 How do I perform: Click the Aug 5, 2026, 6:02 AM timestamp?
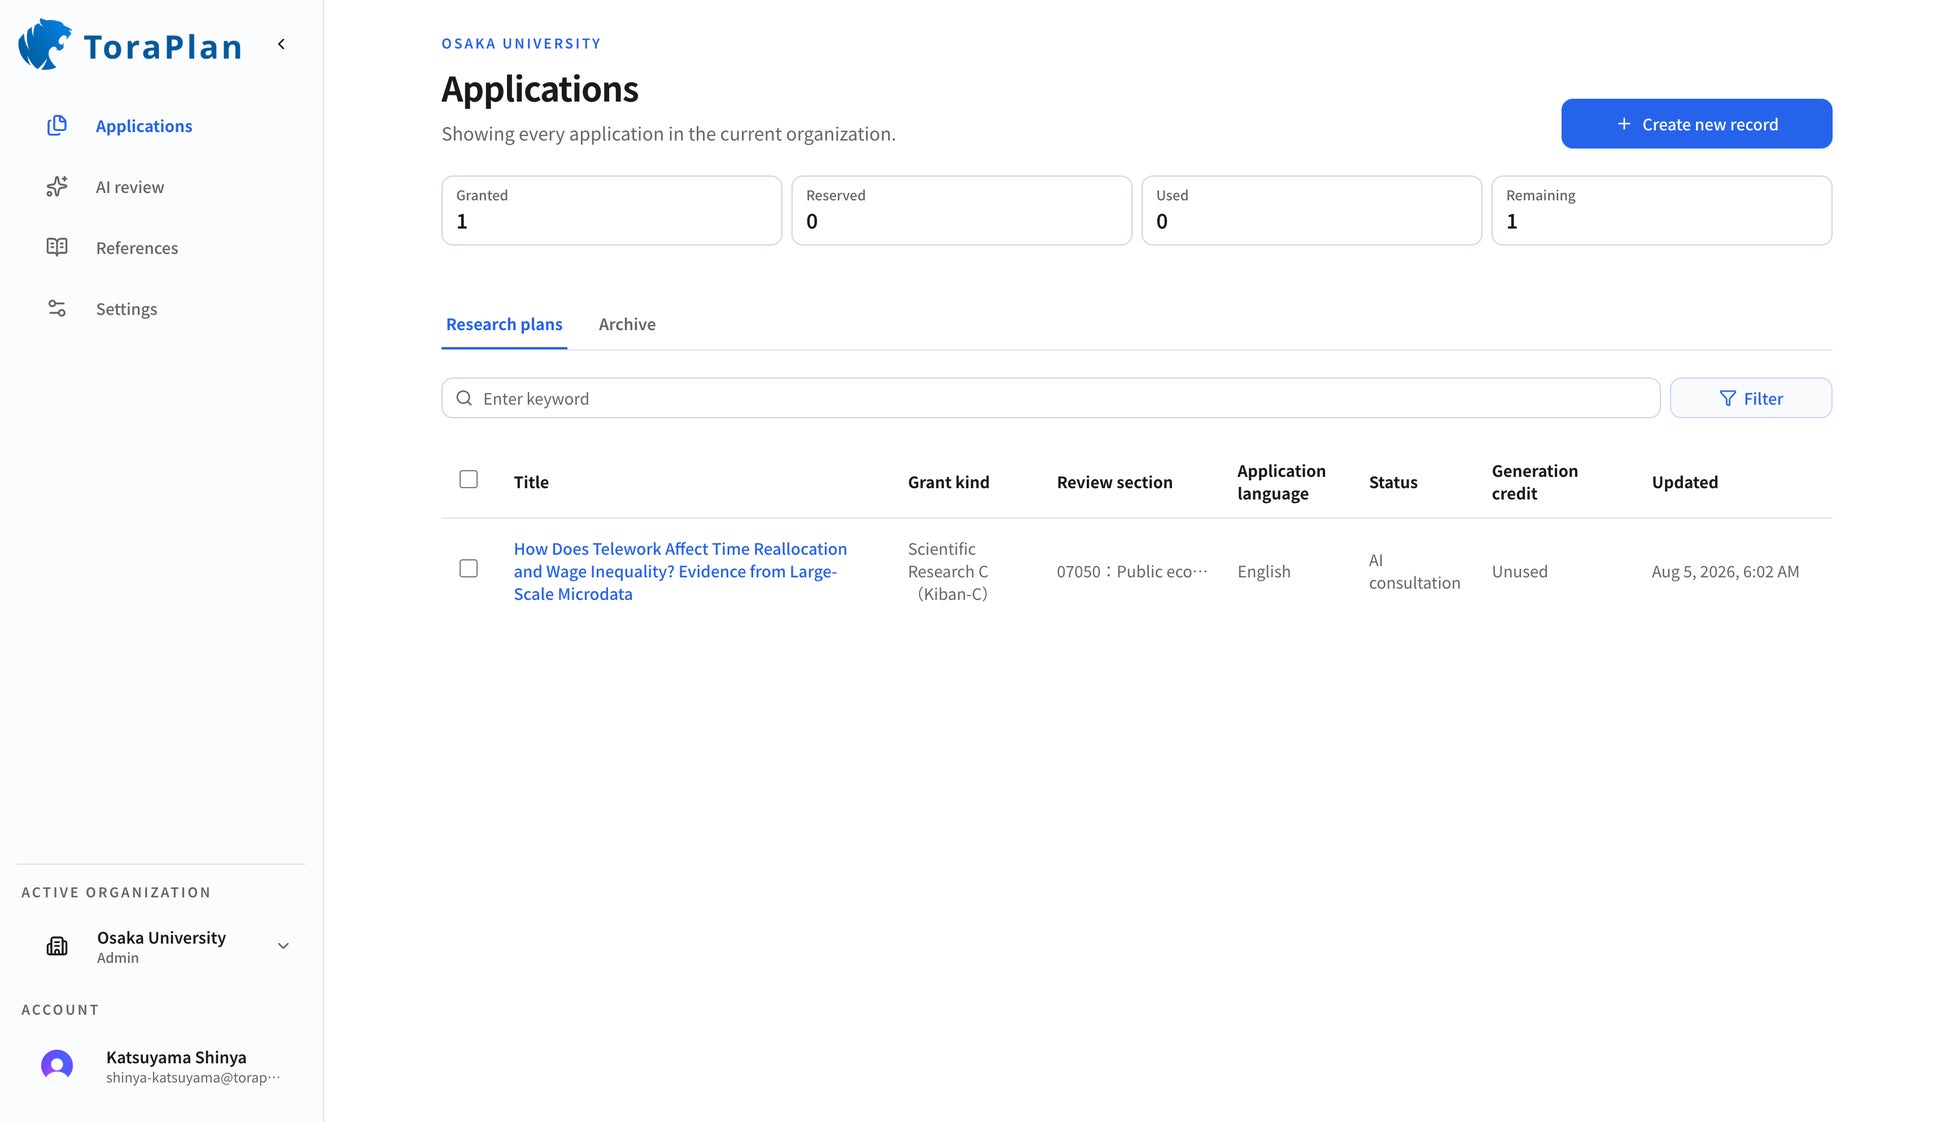pyautogui.click(x=1725, y=571)
